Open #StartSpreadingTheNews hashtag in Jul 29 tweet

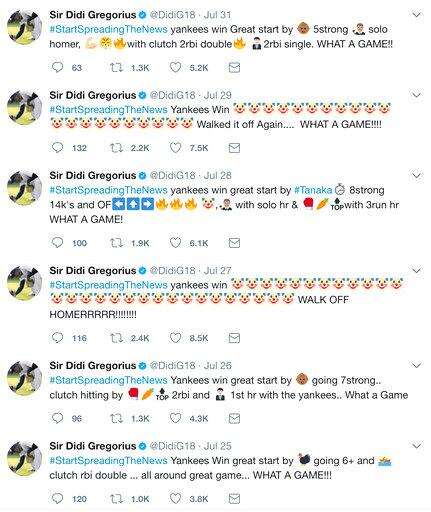coord(108,110)
